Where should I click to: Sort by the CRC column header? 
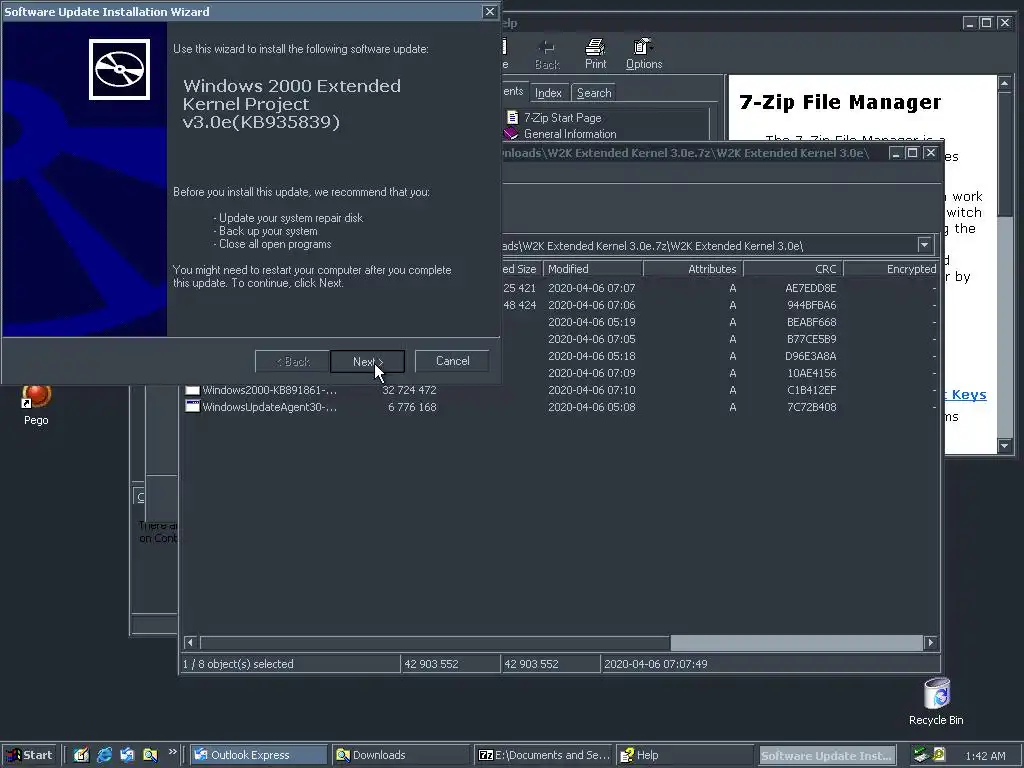pos(793,269)
